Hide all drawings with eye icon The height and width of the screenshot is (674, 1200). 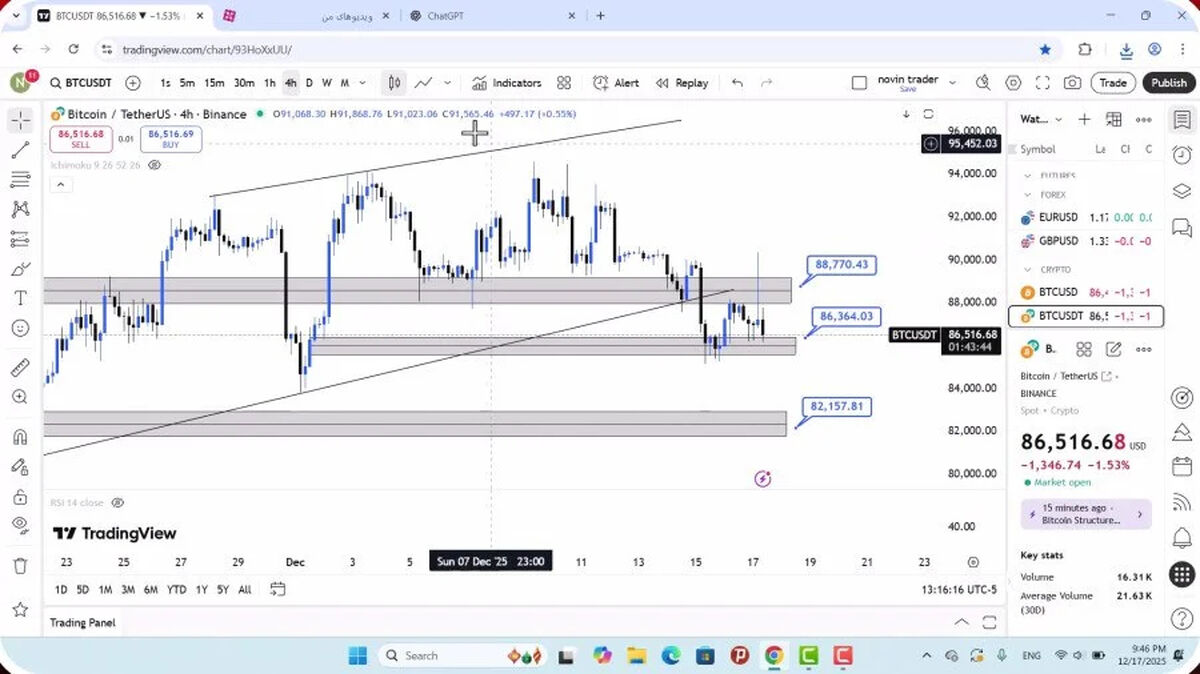20,525
